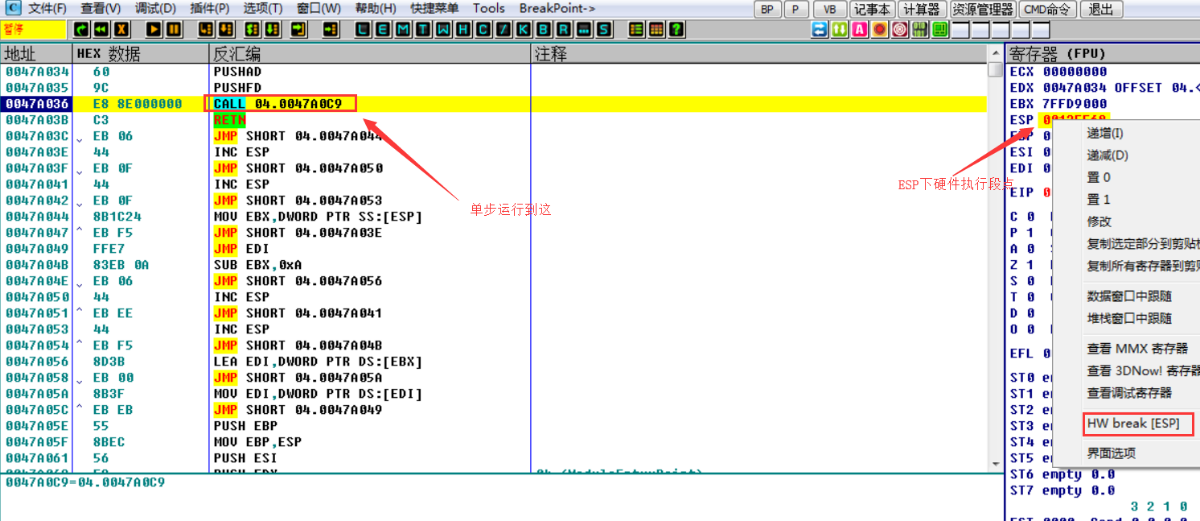The height and width of the screenshot is (521, 1200).
Task: Click the VB button
Action: coord(828,9)
